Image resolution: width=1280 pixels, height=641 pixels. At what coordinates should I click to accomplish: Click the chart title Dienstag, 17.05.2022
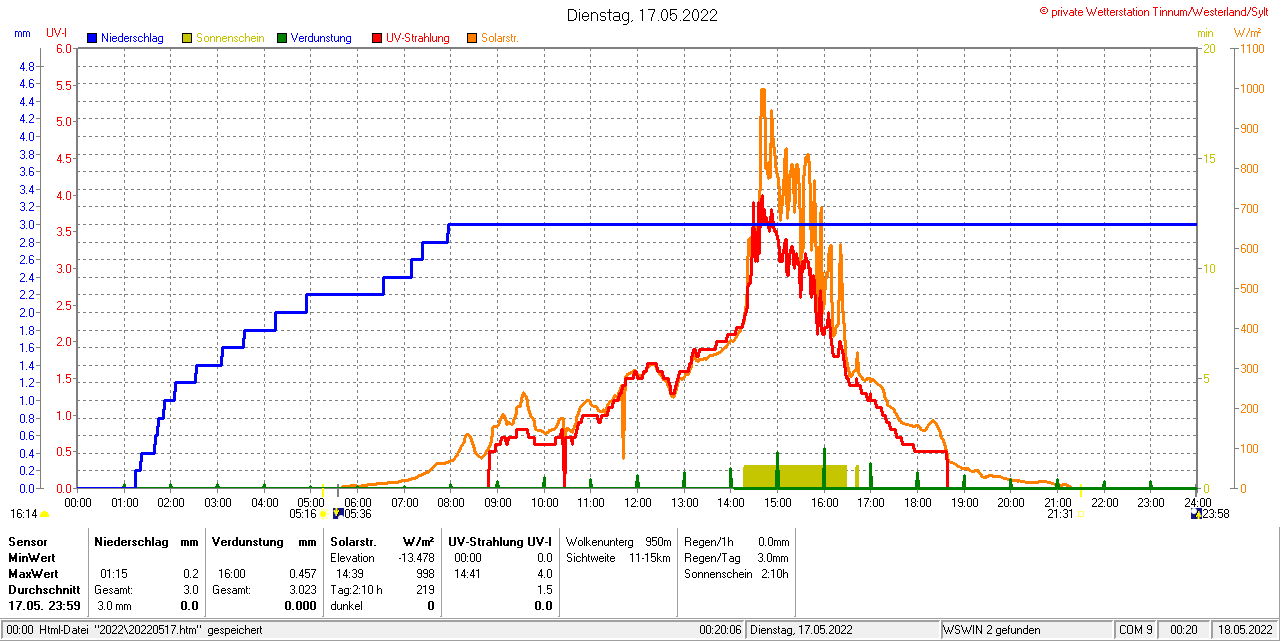tap(641, 15)
